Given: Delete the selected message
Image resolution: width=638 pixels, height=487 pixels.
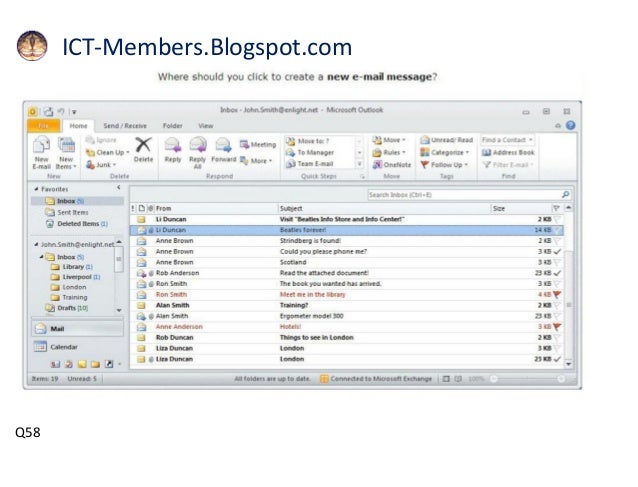Looking at the screenshot, I should (143, 149).
